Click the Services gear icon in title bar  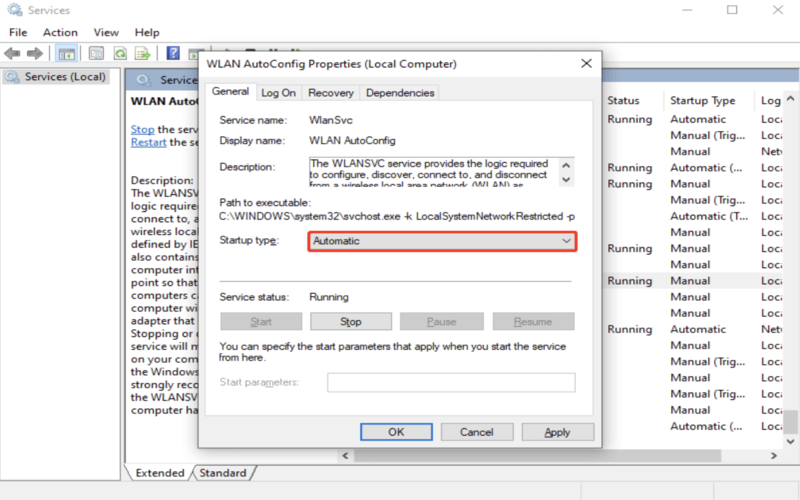click(x=15, y=10)
